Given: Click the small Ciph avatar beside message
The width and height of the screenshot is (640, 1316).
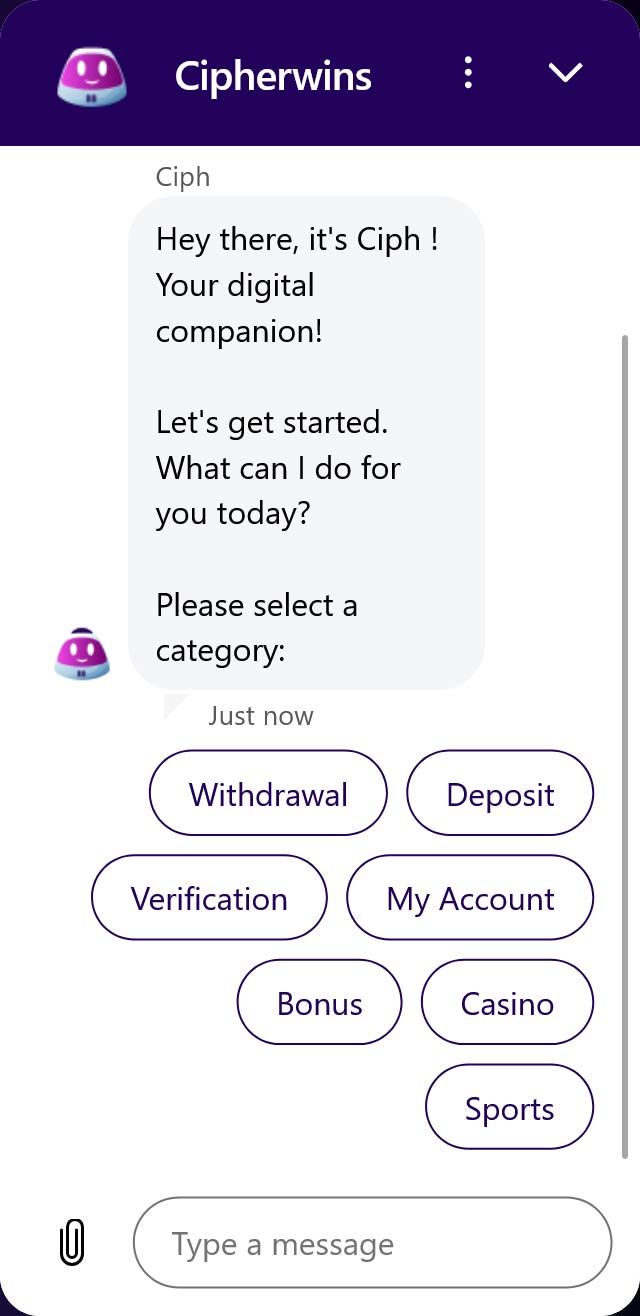Looking at the screenshot, I should [x=82, y=653].
